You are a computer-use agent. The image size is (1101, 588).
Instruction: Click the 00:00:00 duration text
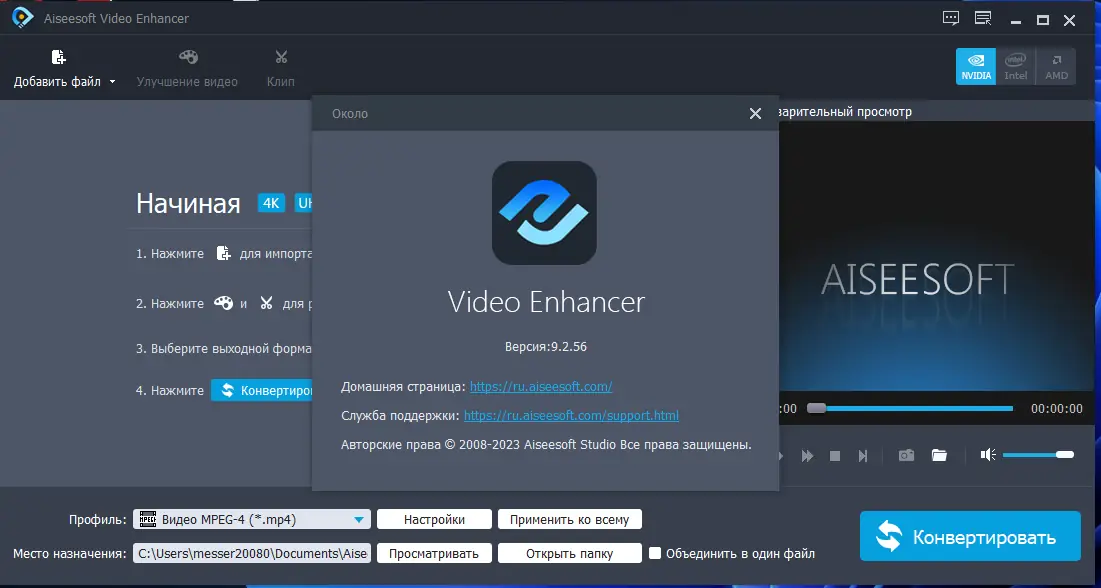tap(1056, 409)
